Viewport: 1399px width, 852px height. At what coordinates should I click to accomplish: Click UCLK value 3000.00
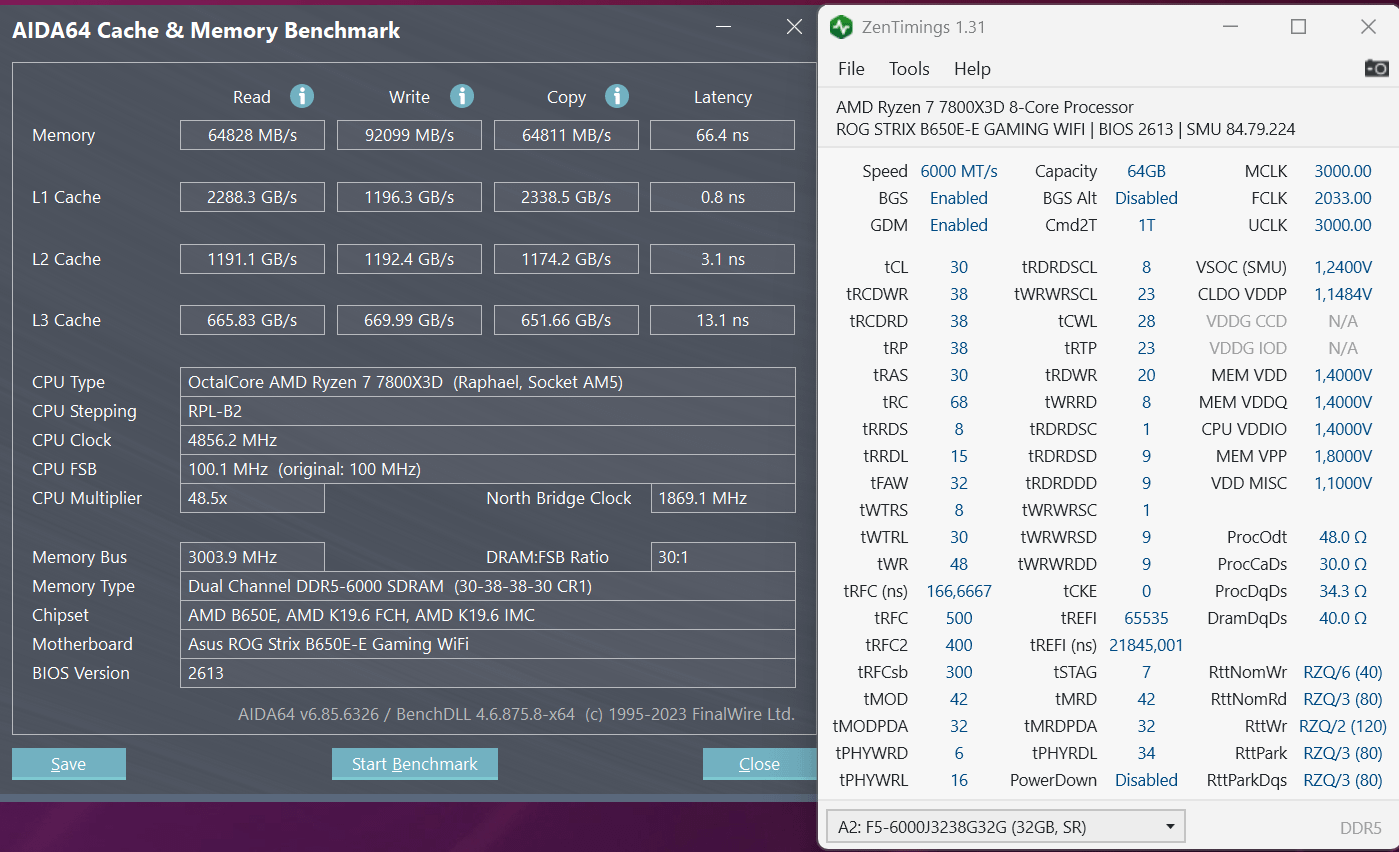pyautogui.click(x=1343, y=225)
